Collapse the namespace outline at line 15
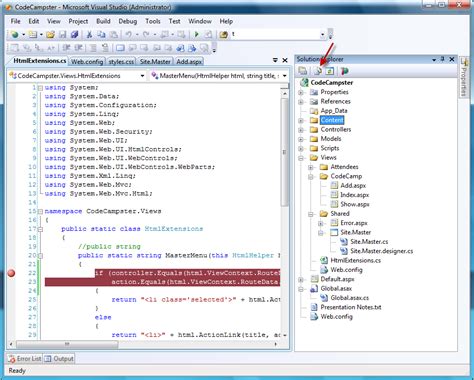The width and height of the screenshot is (474, 380). click(x=40, y=211)
